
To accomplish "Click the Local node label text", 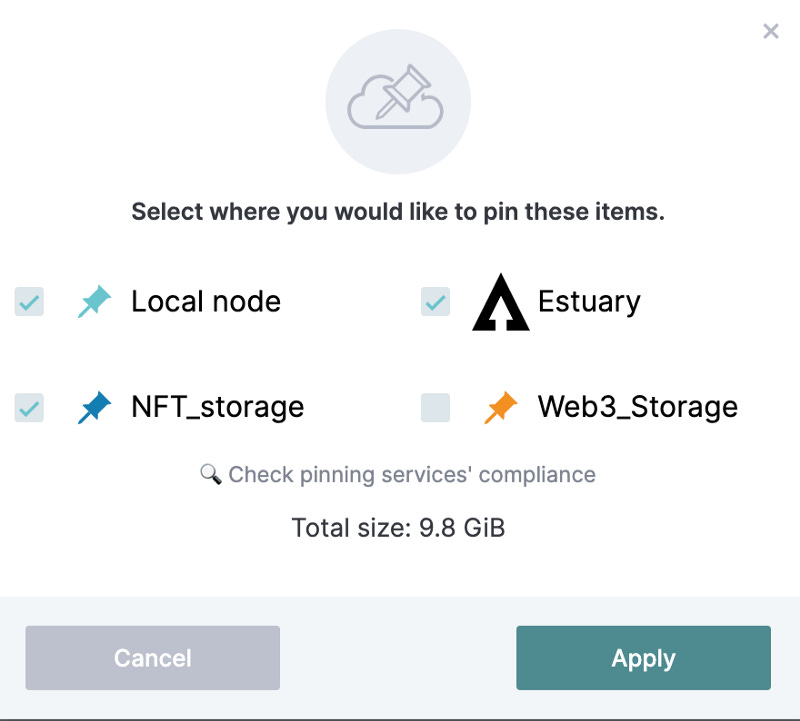I will [206, 301].
